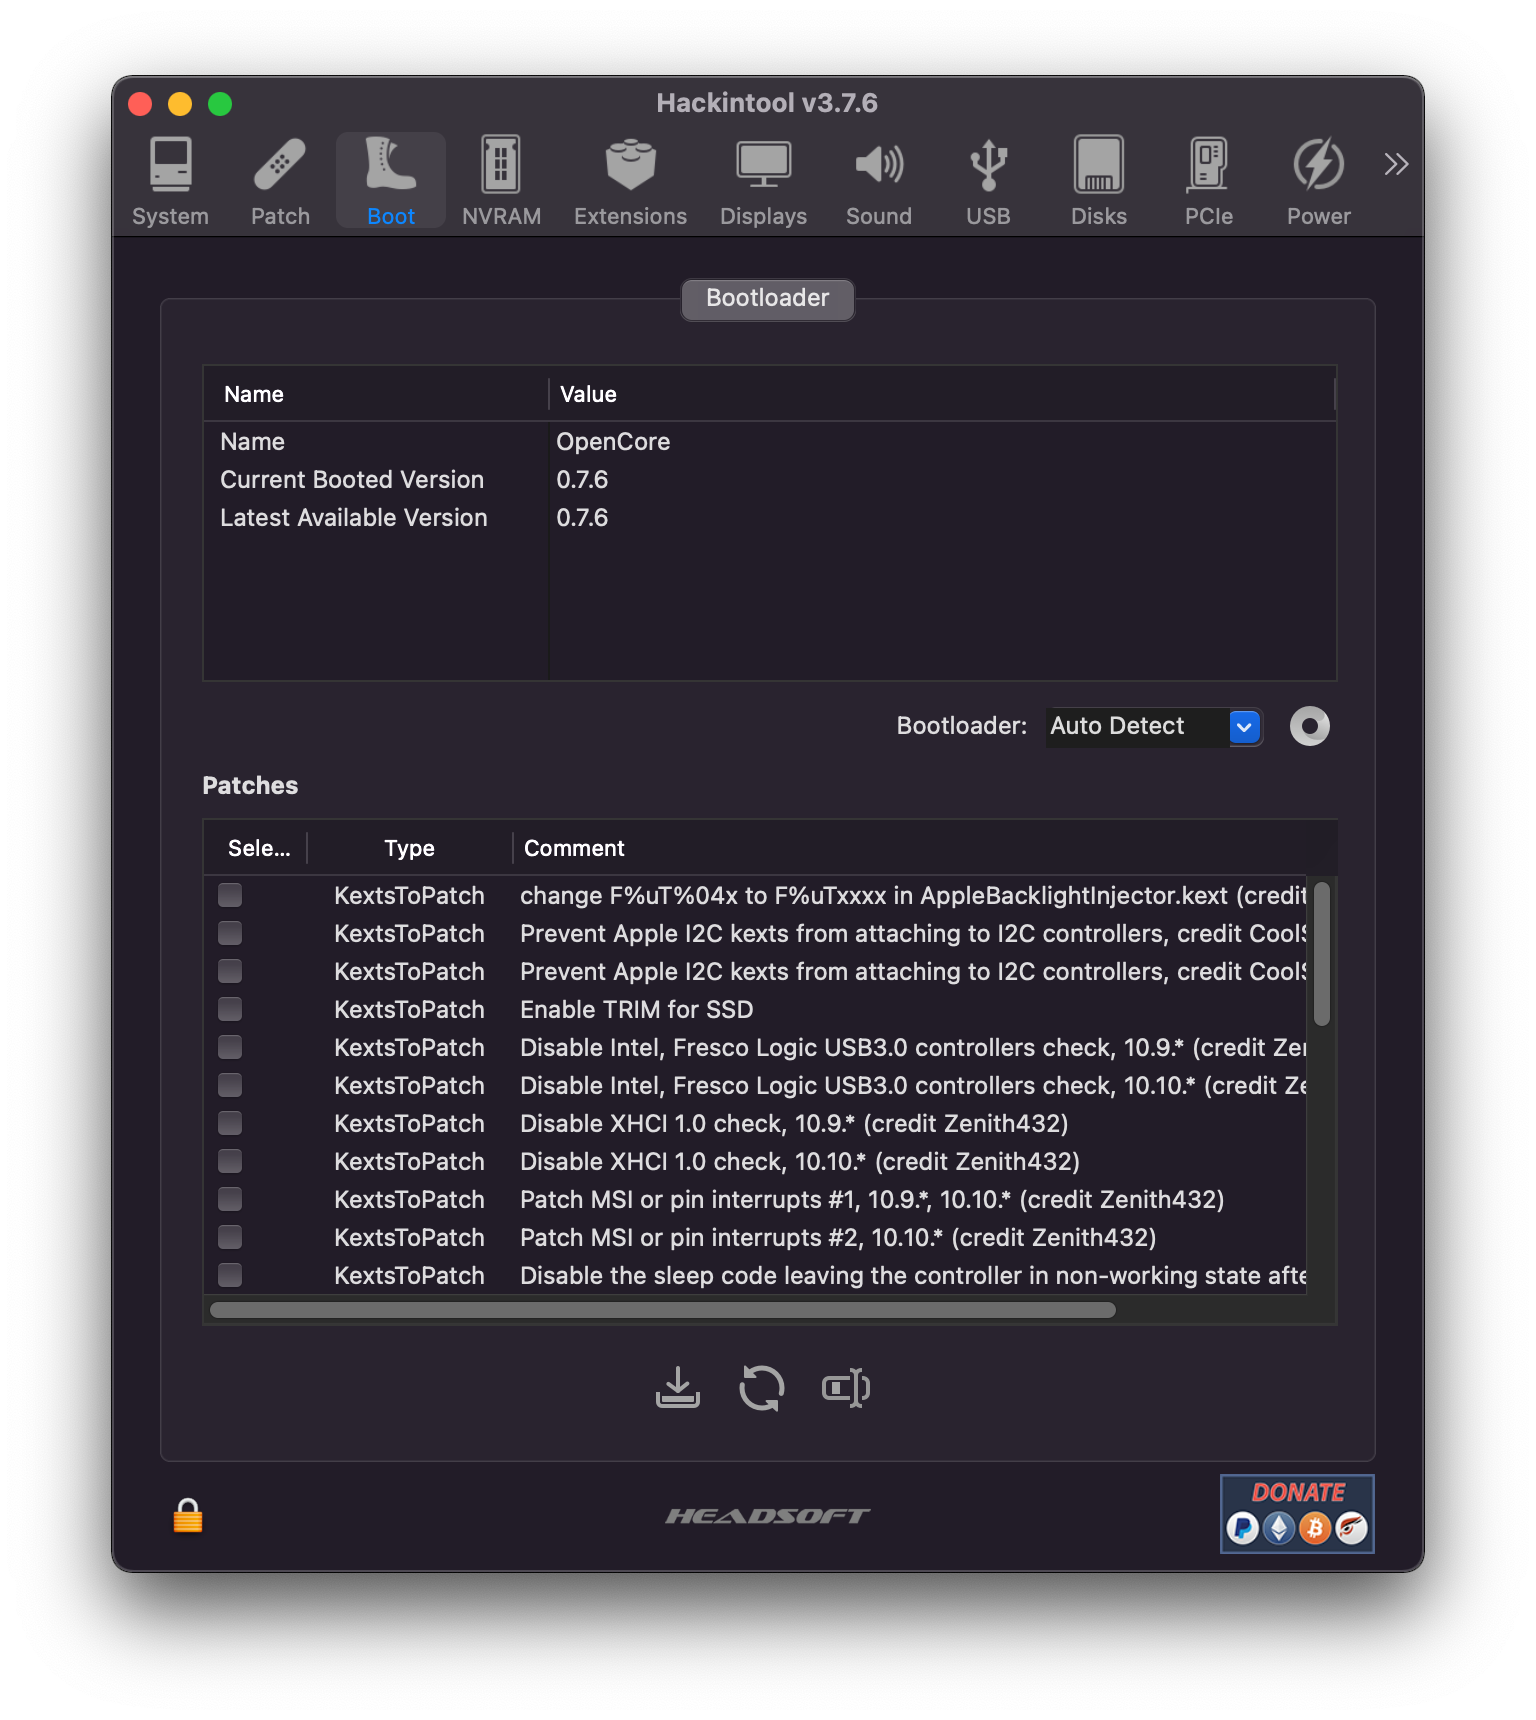This screenshot has width=1536, height=1720.
Task: Click the Value column header in bootloader table
Action: pyautogui.click(x=942, y=394)
